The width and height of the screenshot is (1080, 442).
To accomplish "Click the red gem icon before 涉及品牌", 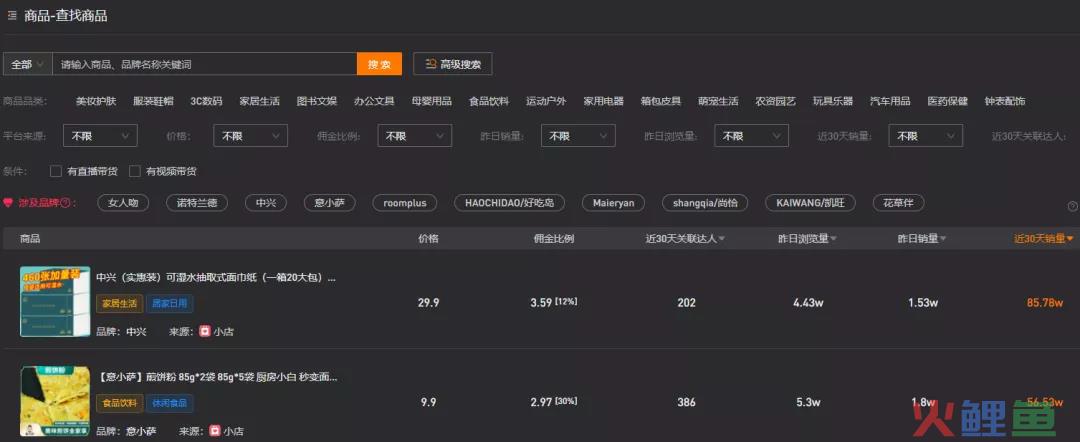I will (8, 203).
